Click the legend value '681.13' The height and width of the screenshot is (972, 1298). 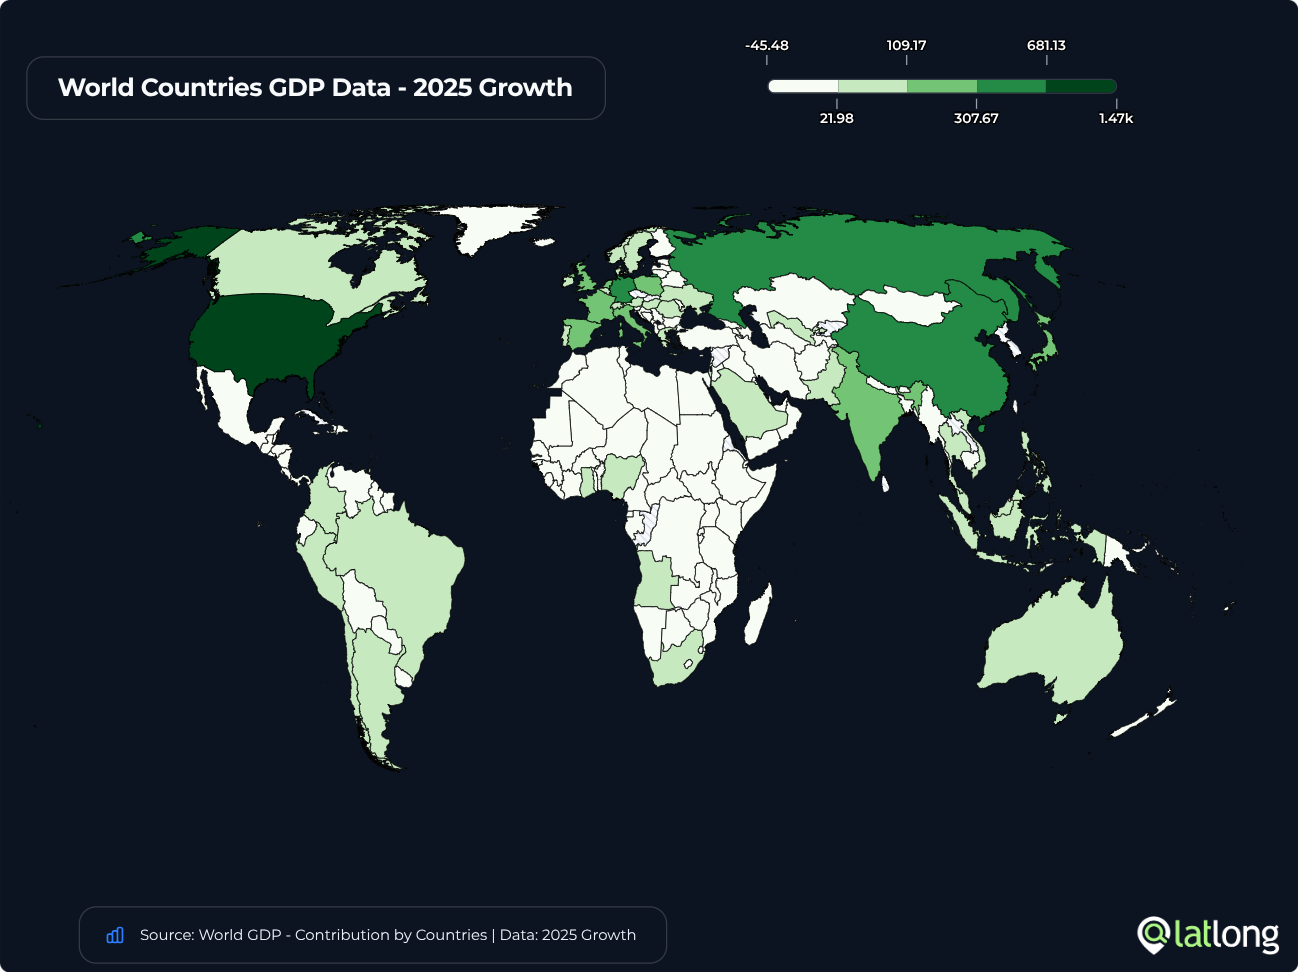(x=1046, y=45)
